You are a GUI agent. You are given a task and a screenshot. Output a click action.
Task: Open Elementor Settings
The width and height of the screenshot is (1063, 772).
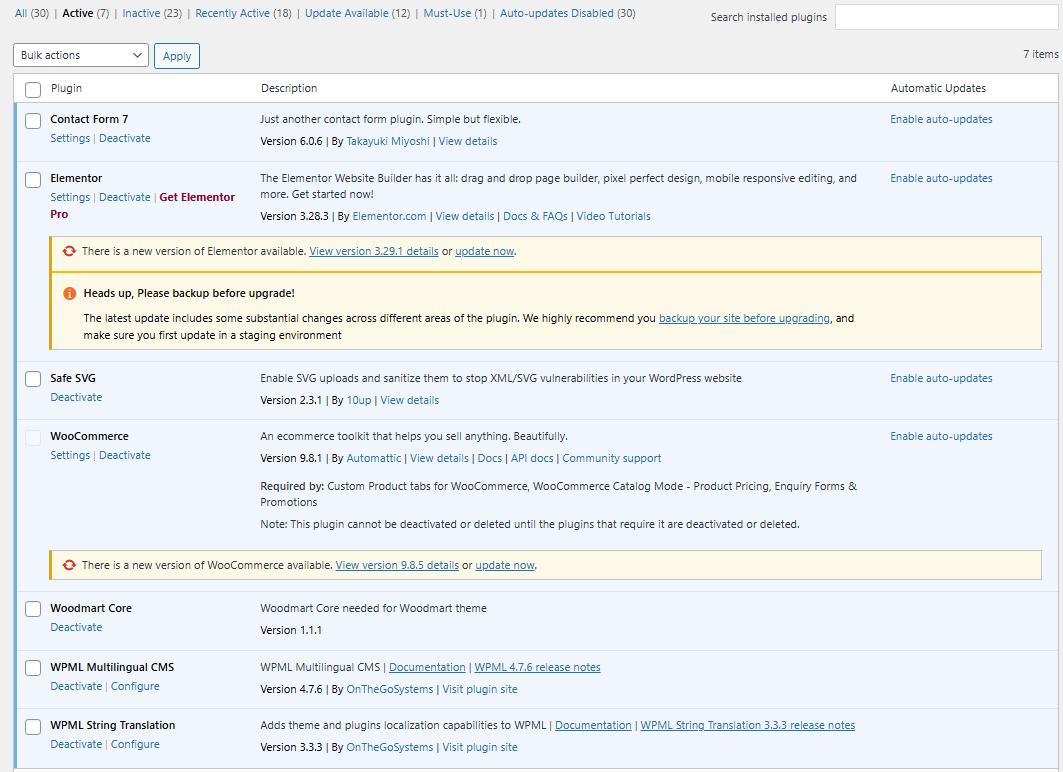(70, 197)
